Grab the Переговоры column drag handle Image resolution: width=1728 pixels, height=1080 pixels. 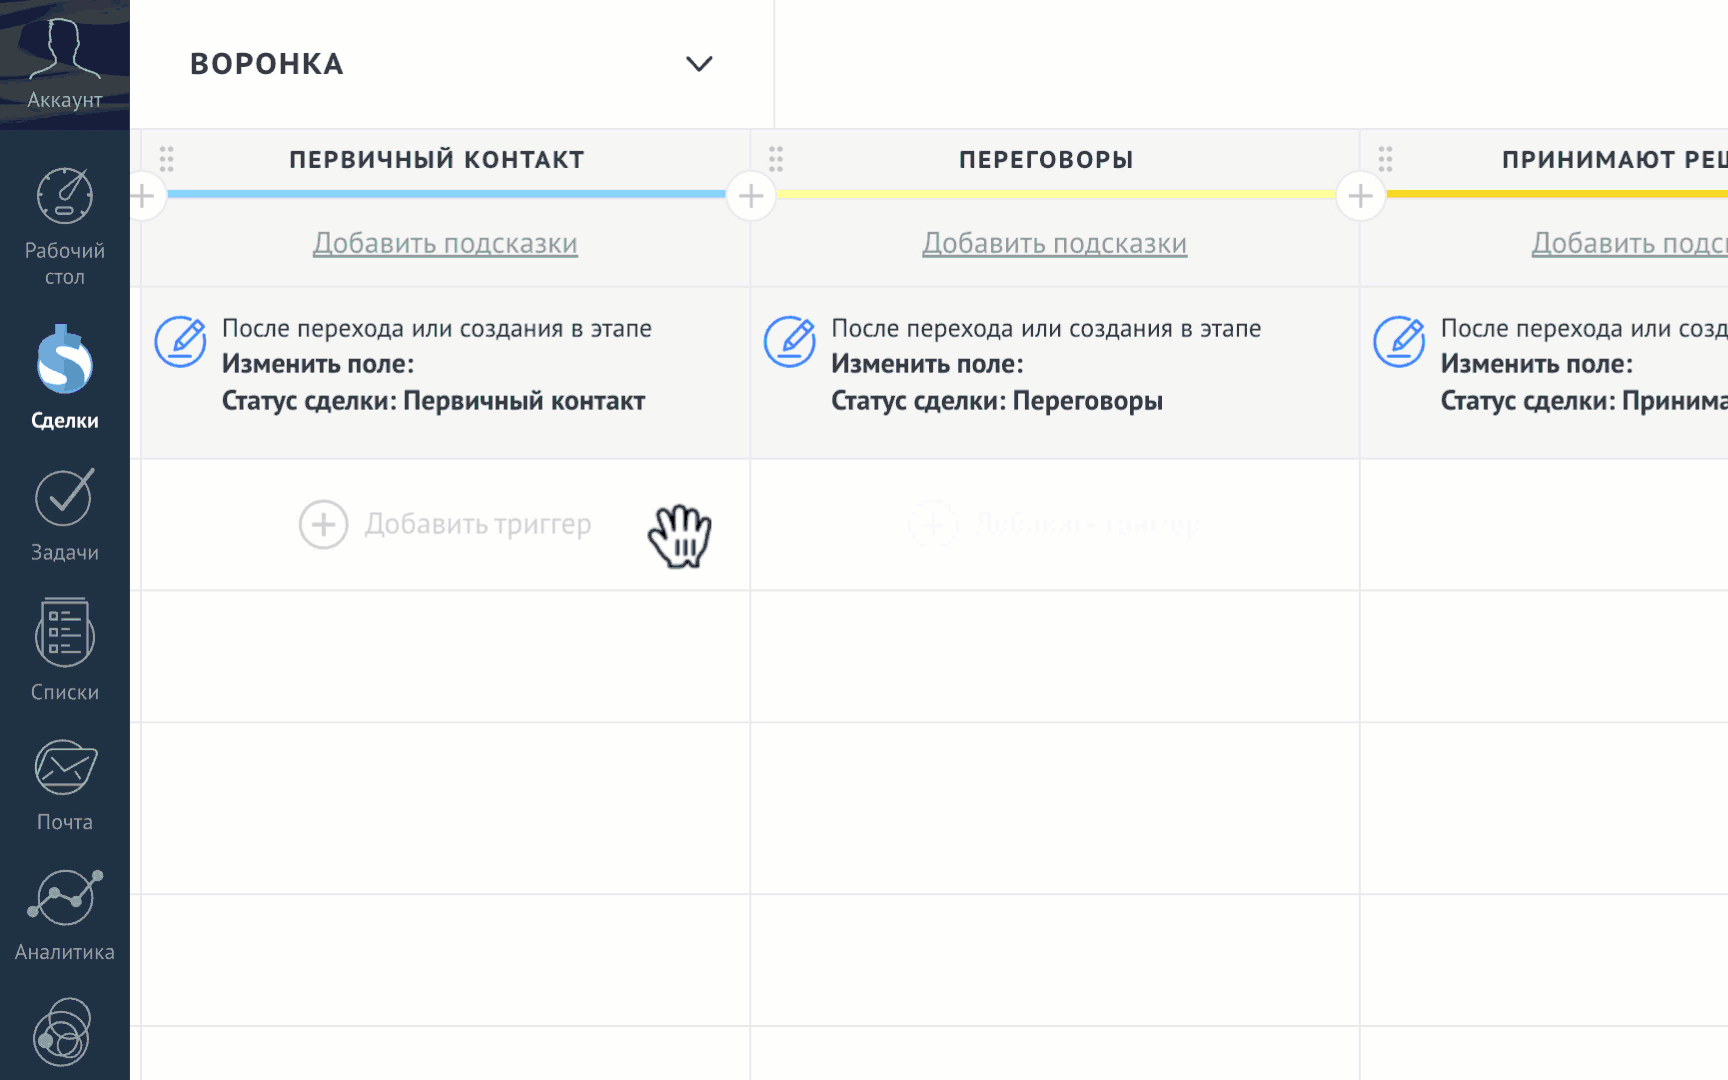pos(776,159)
